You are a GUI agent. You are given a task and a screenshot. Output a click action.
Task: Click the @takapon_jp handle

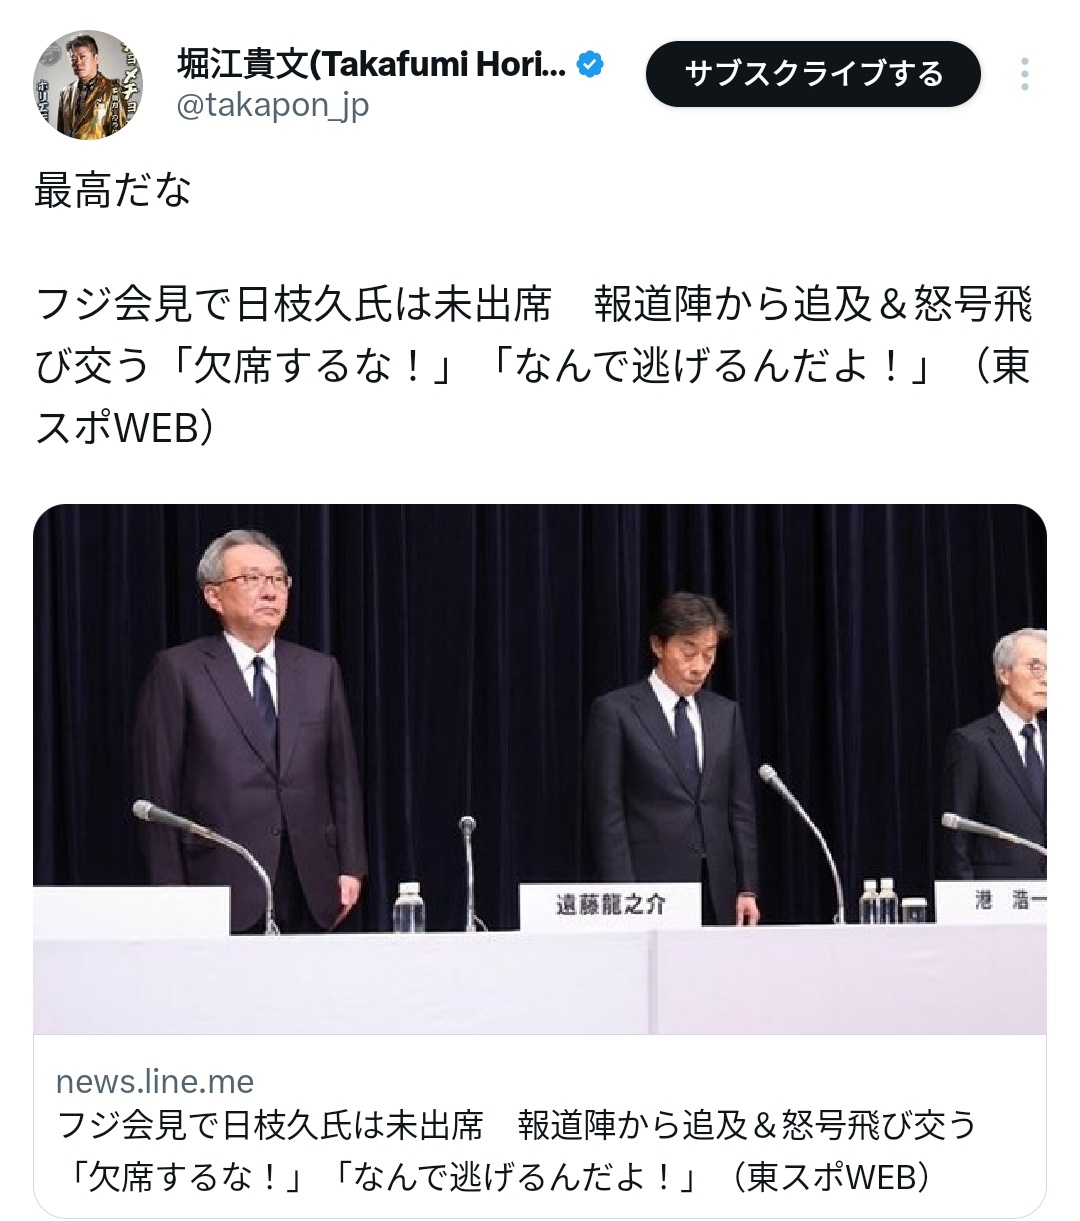click(273, 105)
